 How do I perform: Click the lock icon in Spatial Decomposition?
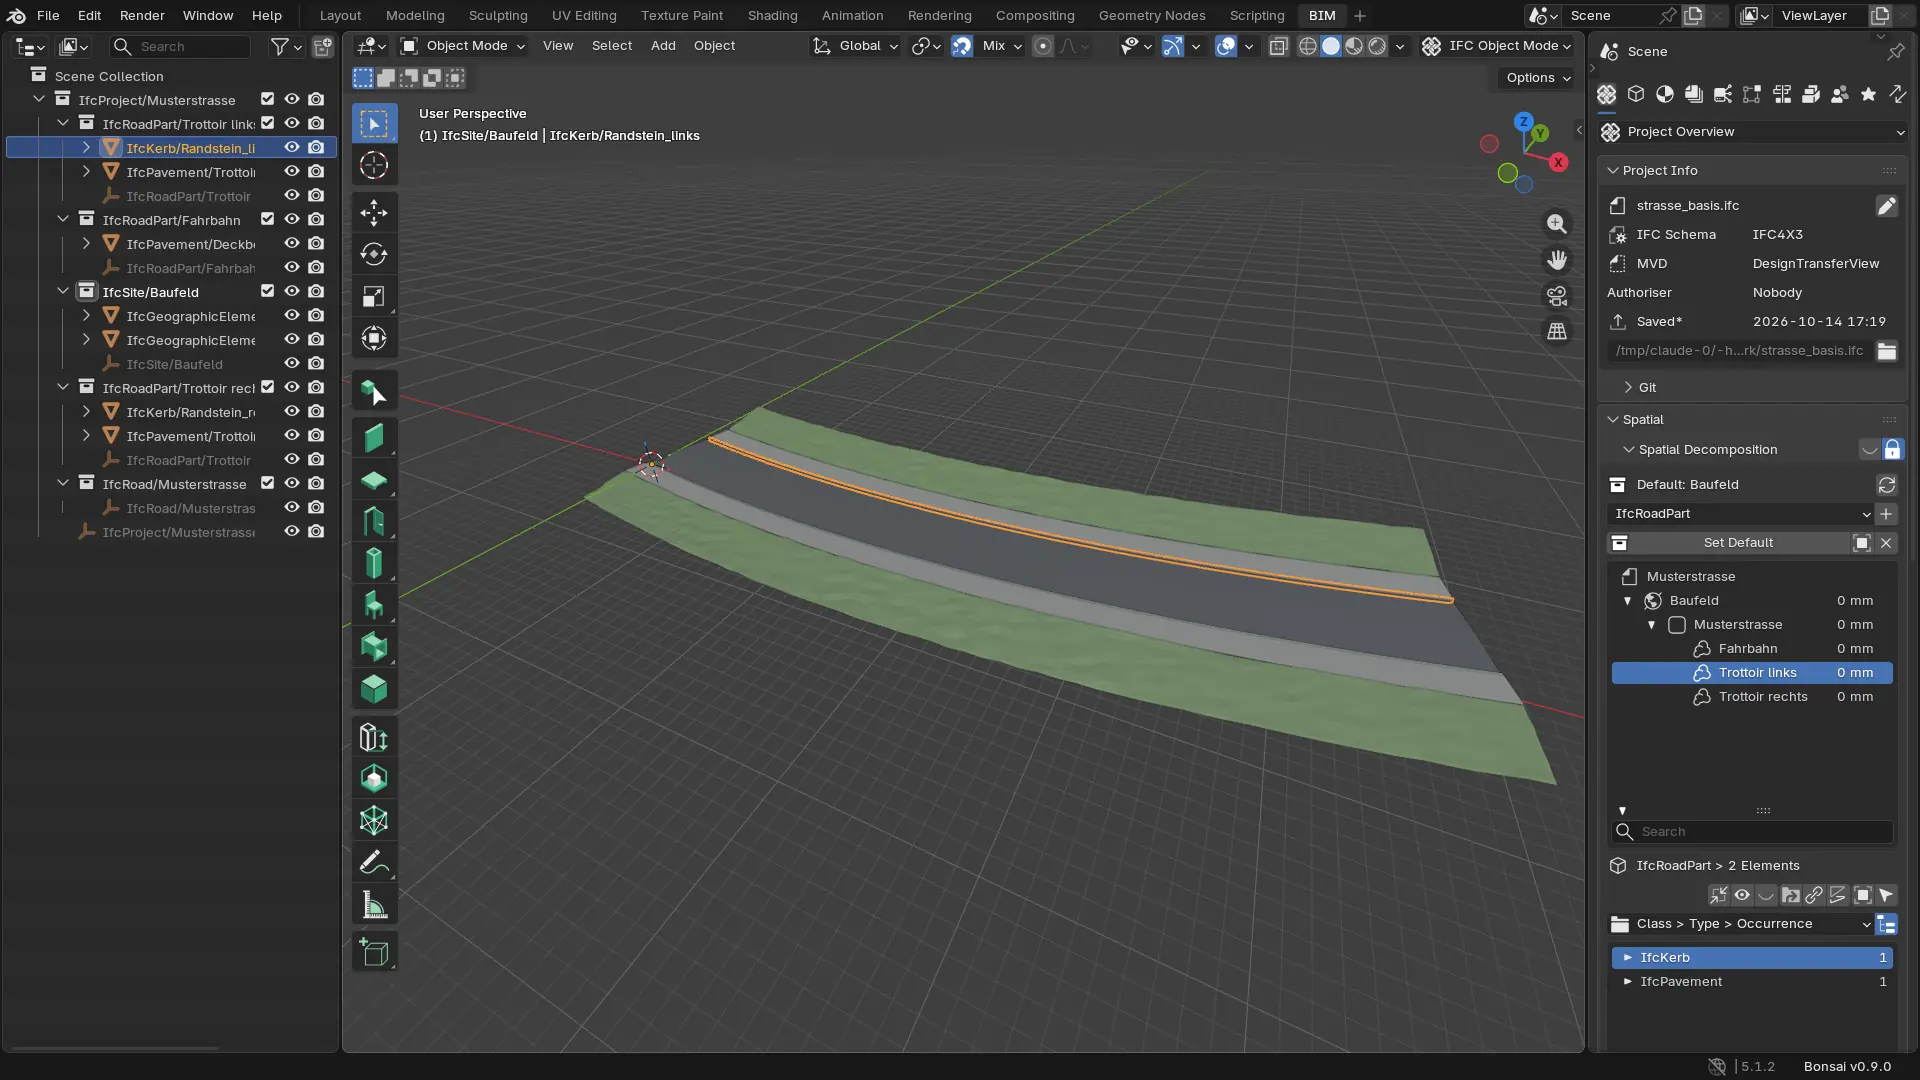(1892, 450)
